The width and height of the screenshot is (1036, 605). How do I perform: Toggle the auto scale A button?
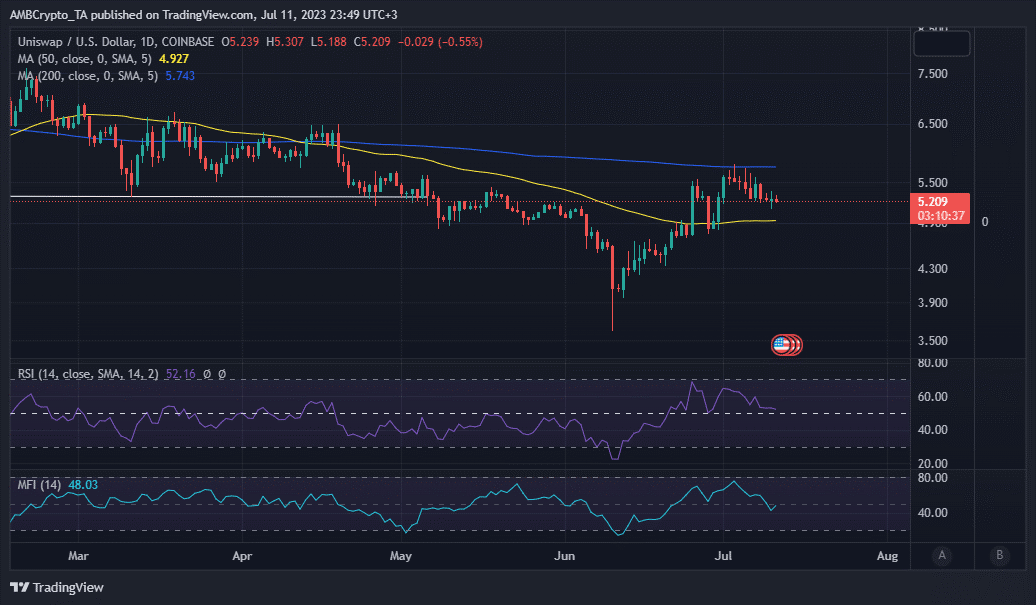coord(942,555)
